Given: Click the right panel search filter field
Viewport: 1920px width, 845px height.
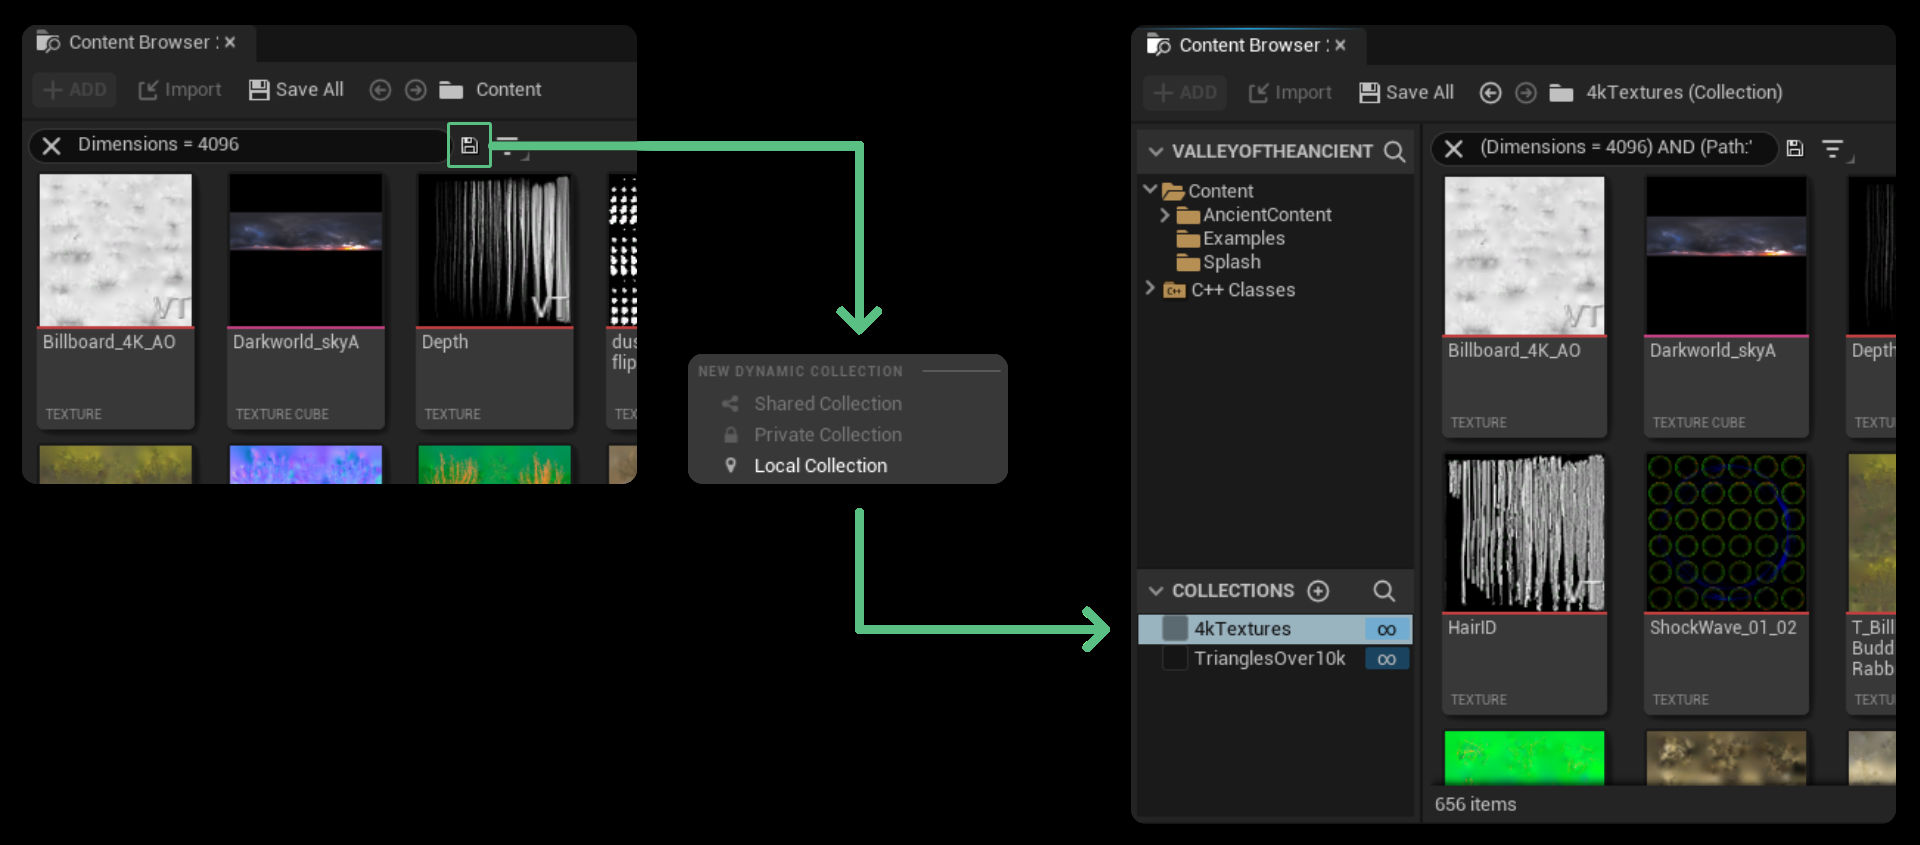Looking at the screenshot, I should (1615, 148).
